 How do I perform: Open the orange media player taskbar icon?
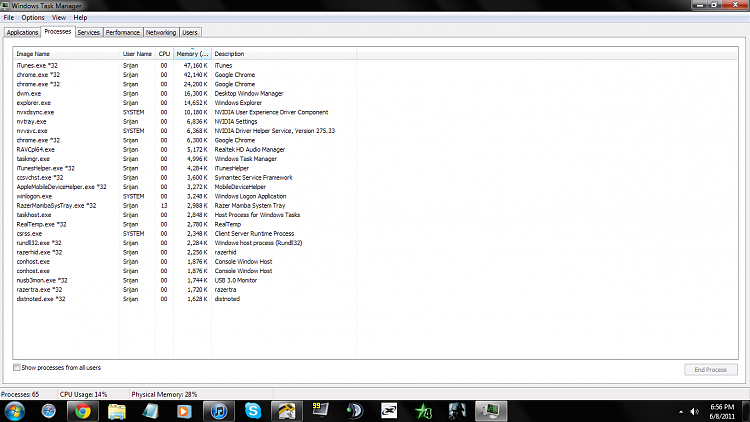point(184,411)
